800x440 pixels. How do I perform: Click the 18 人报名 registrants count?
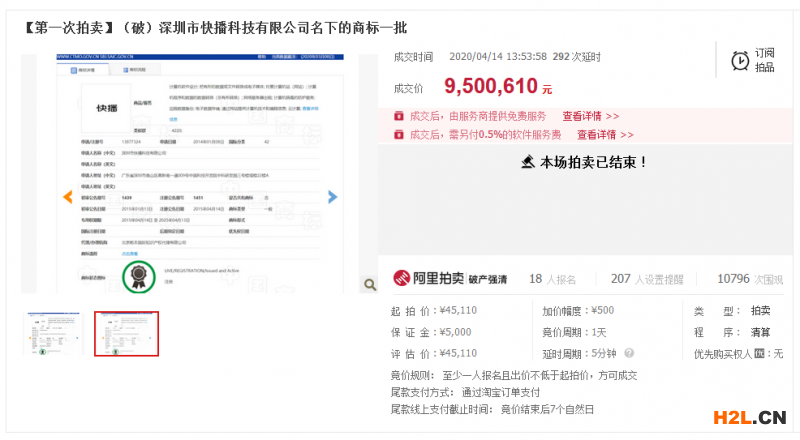coord(549,279)
